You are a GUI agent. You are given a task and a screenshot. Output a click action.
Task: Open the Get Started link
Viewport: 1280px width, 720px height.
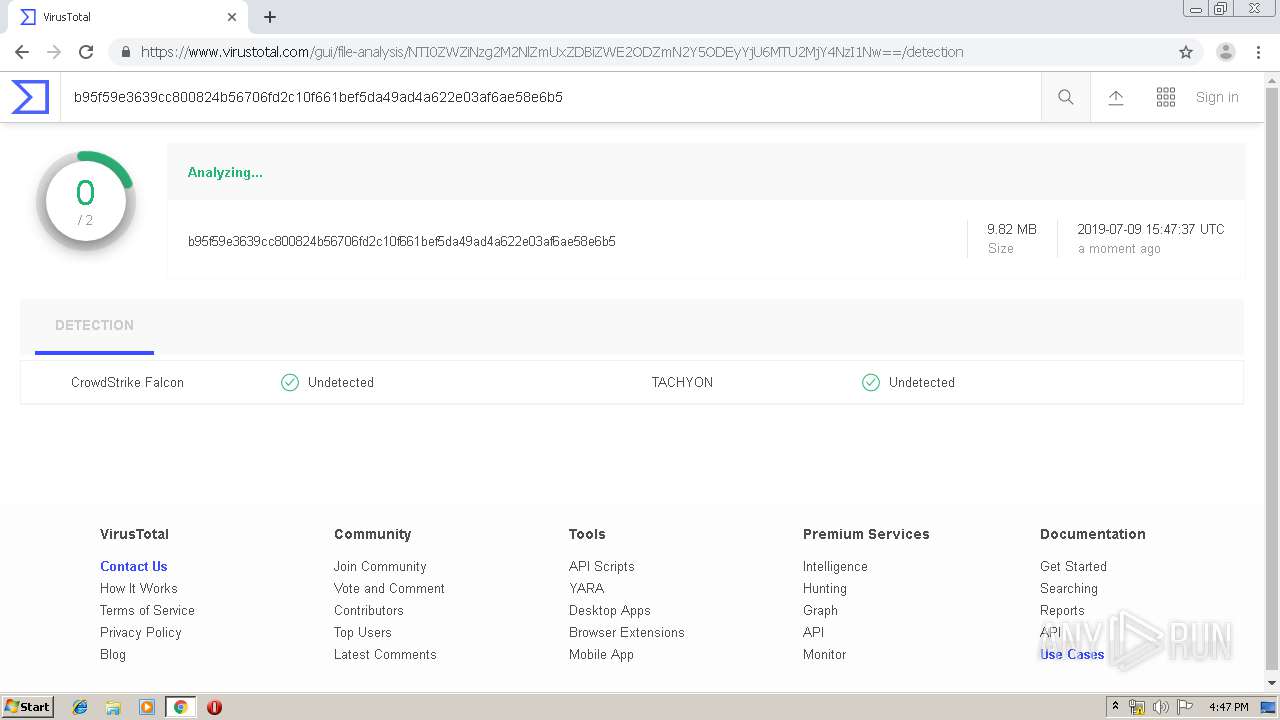(x=1073, y=566)
